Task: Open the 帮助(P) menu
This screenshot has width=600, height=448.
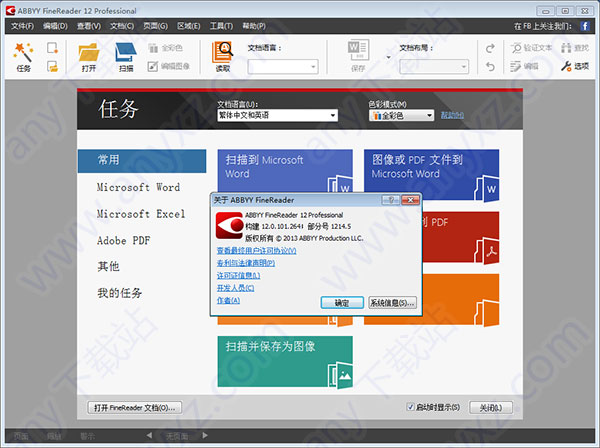Action: click(254, 26)
